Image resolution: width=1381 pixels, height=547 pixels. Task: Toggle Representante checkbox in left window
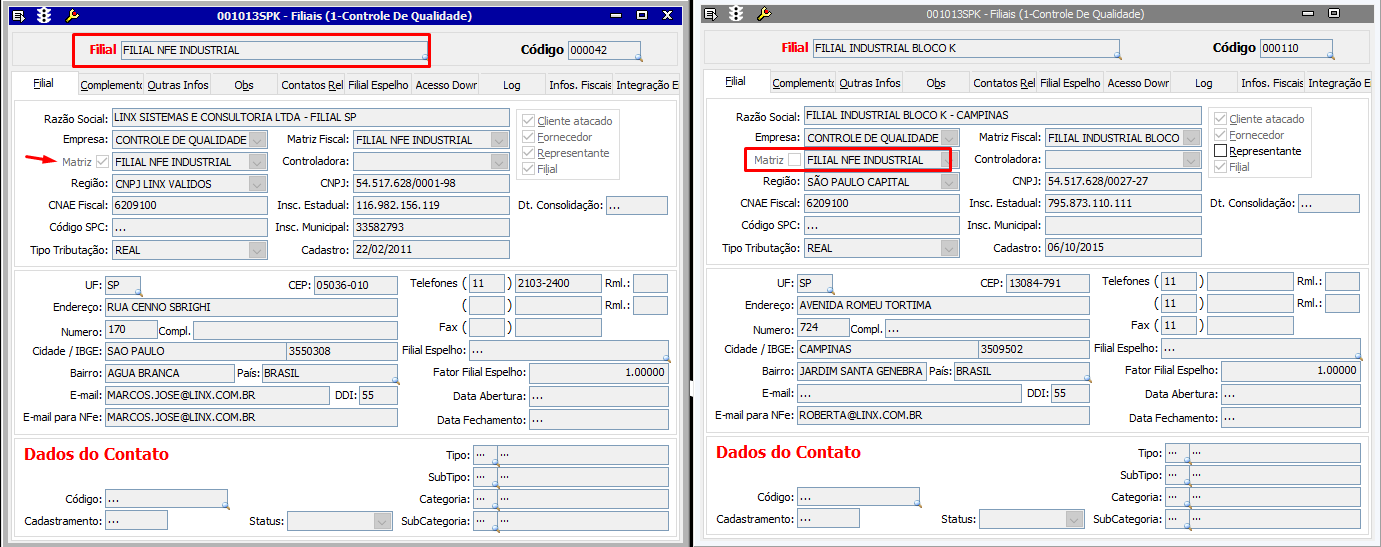(x=528, y=153)
